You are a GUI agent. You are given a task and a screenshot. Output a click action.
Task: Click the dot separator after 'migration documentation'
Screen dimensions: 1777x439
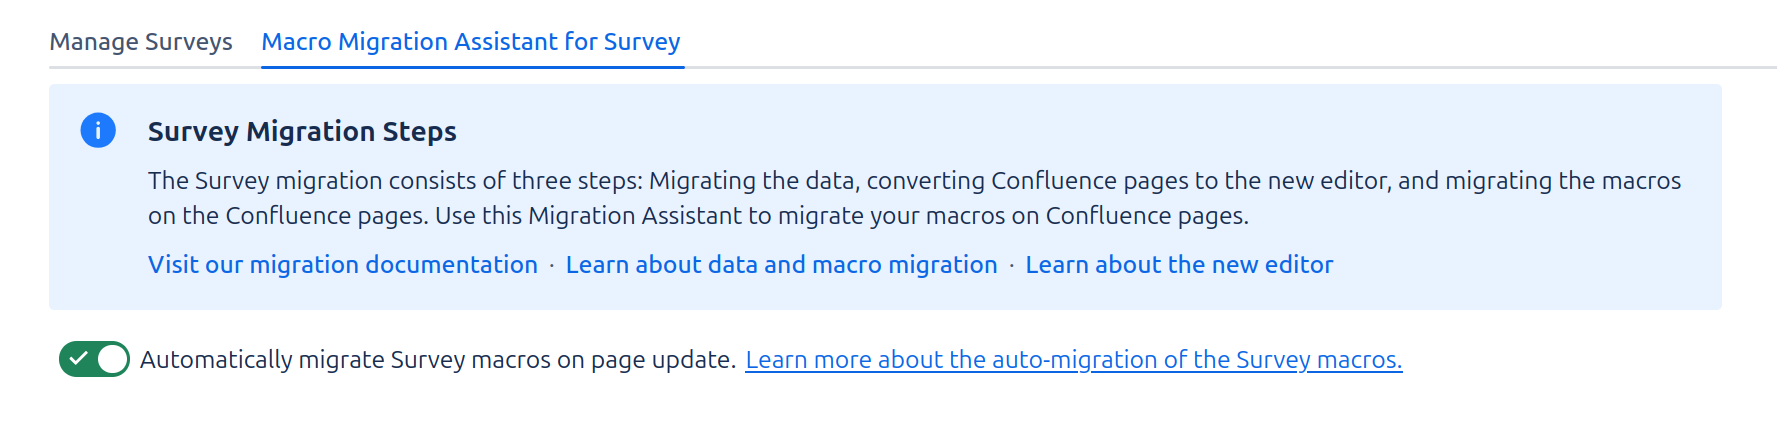tap(552, 266)
